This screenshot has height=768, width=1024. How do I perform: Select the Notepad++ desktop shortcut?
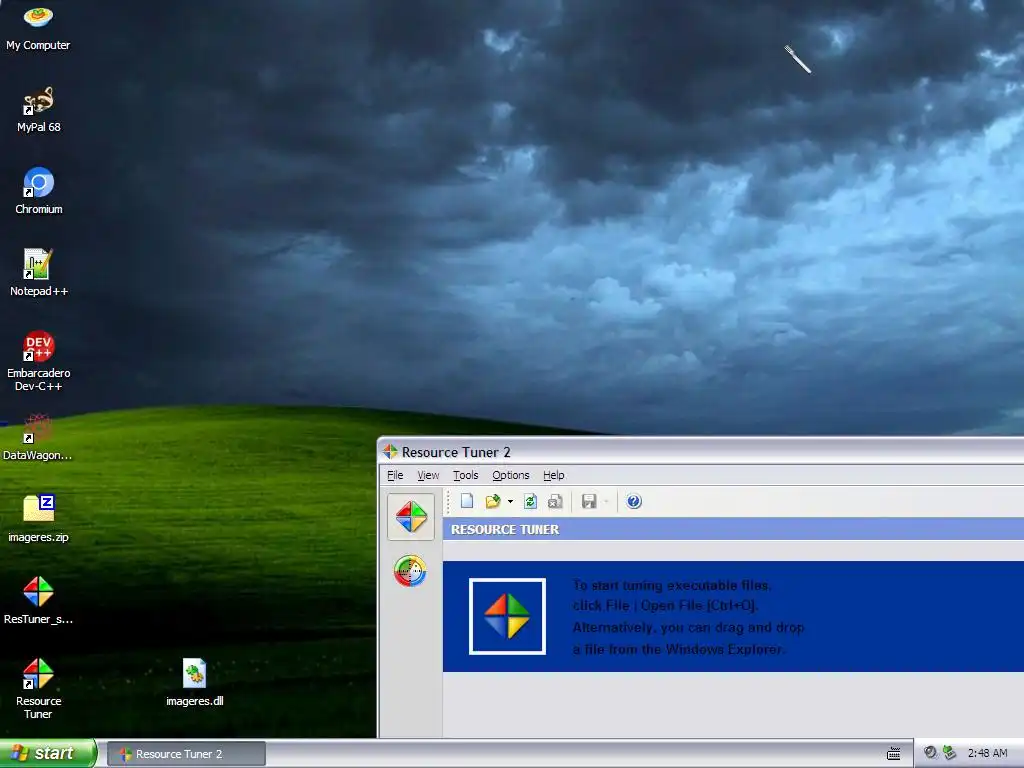[39, 273]
